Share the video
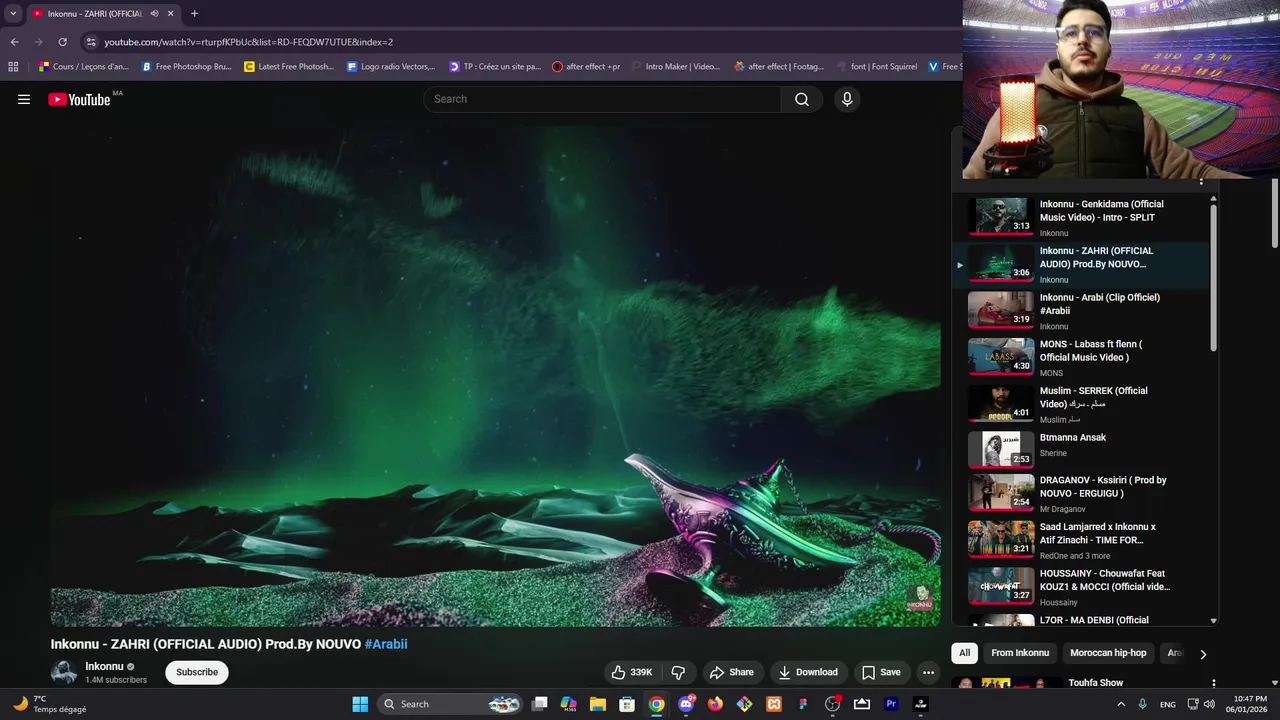The height and width of the screenshot is (720, 1280). click(731, 672)
